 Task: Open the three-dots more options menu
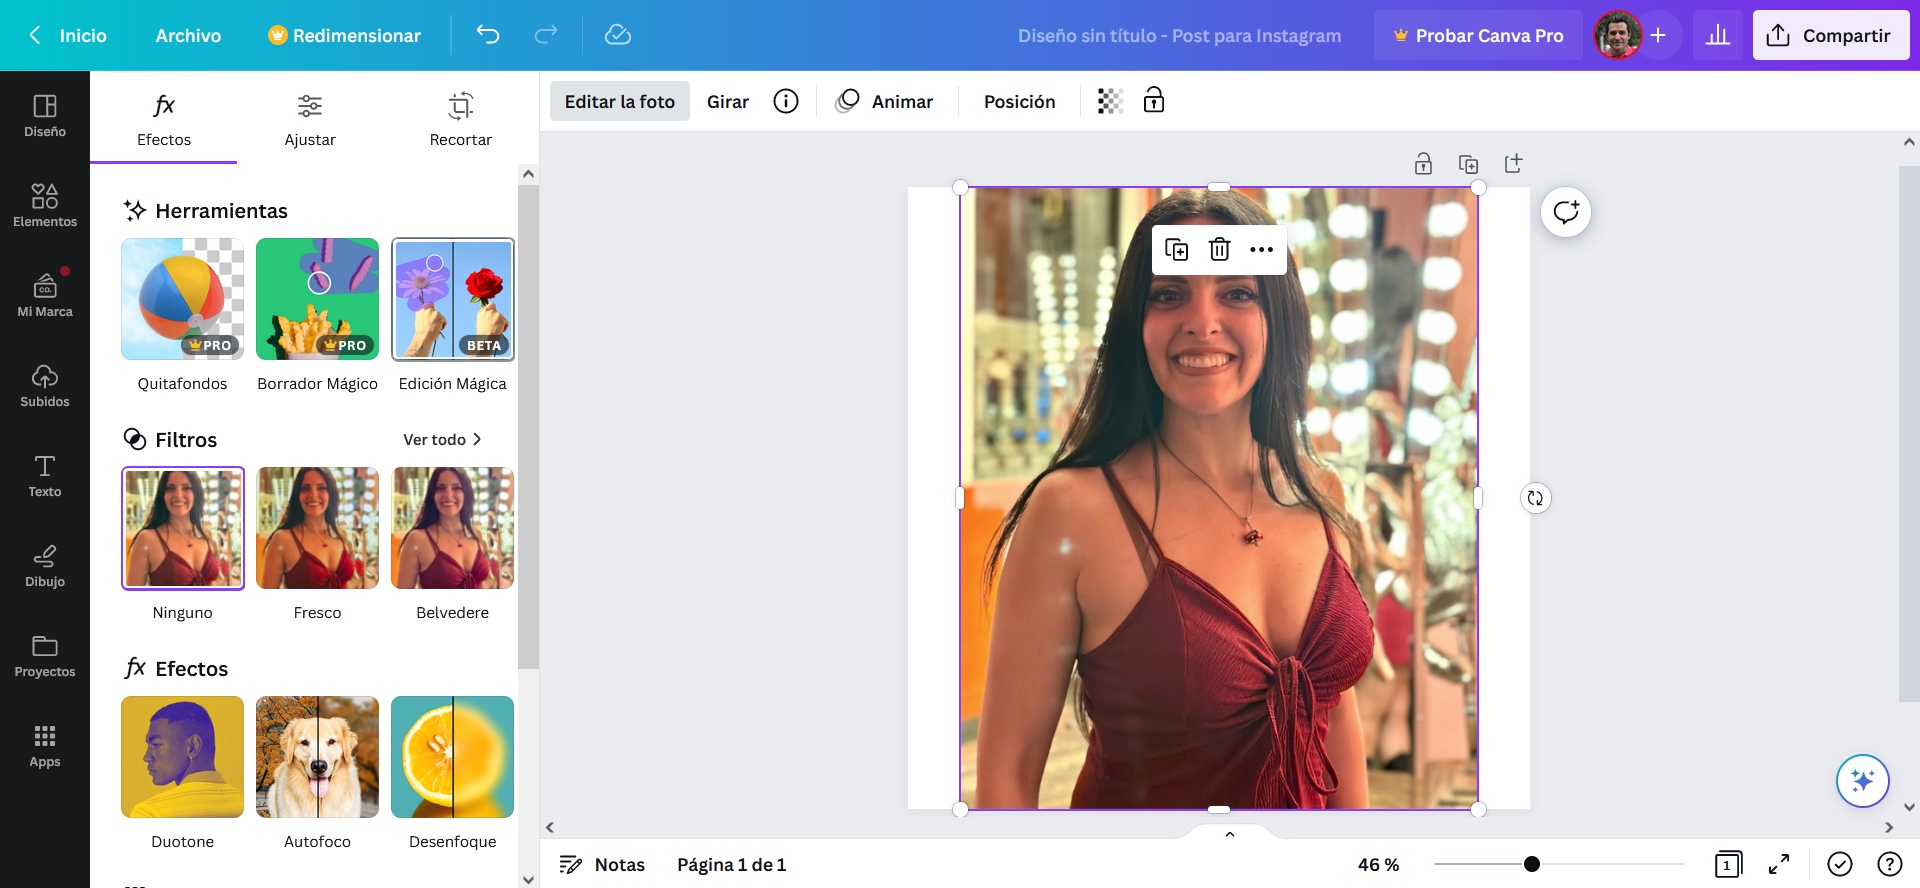pyautogui.click(x=1261, y=249)
